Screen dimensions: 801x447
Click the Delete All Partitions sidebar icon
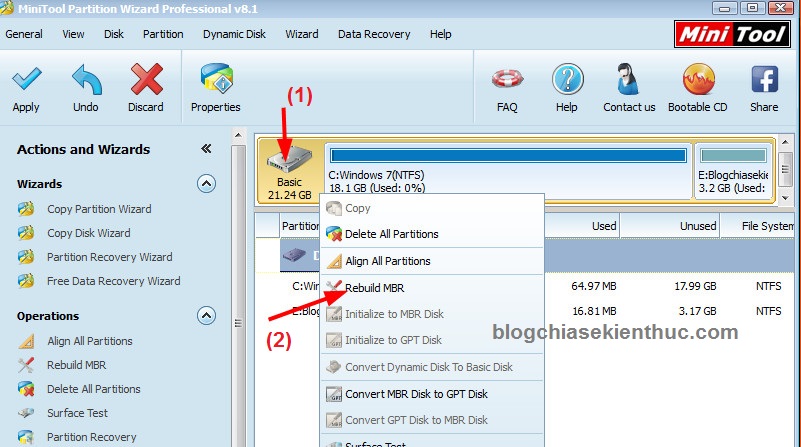pos(26,389)
